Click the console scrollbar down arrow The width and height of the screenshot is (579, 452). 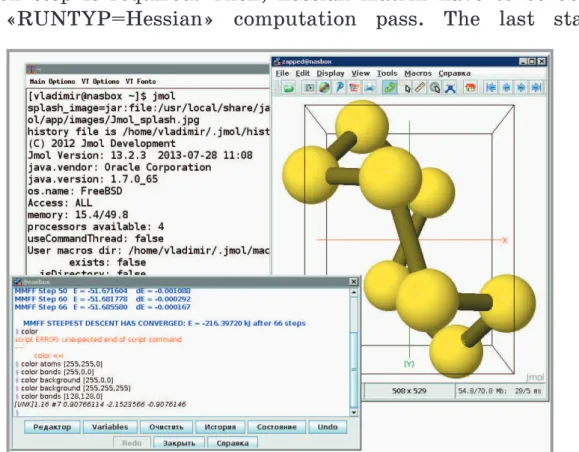pos(354,412)
